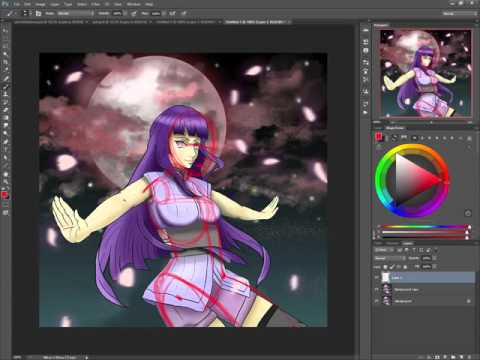Click the round button below color wheel
480x360 pixels.
pyautogui.click(x=468, y=213)
